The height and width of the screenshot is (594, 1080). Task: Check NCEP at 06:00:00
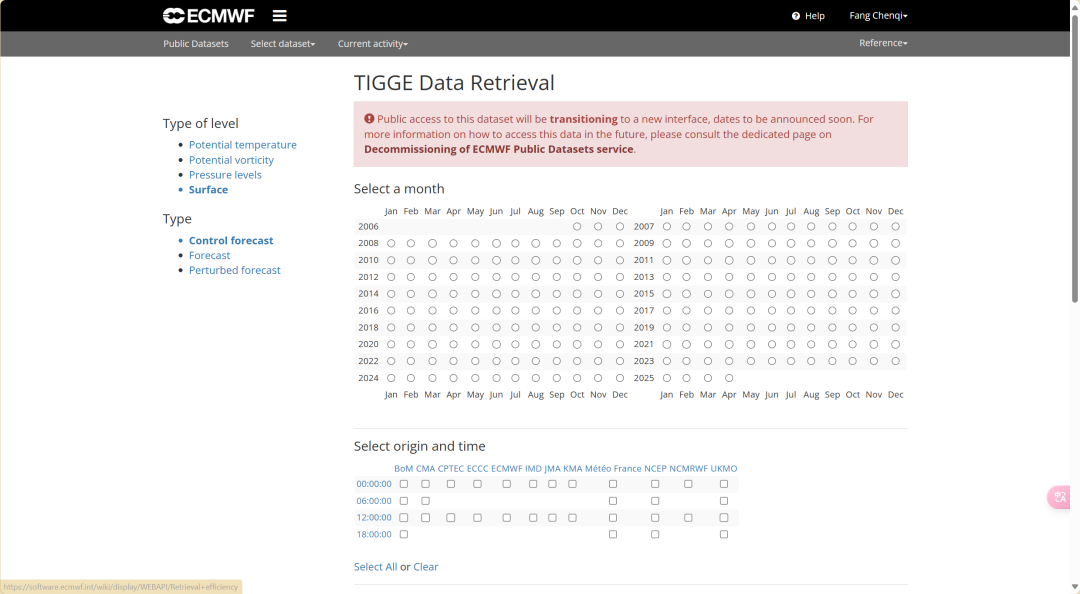coord(655,501)
